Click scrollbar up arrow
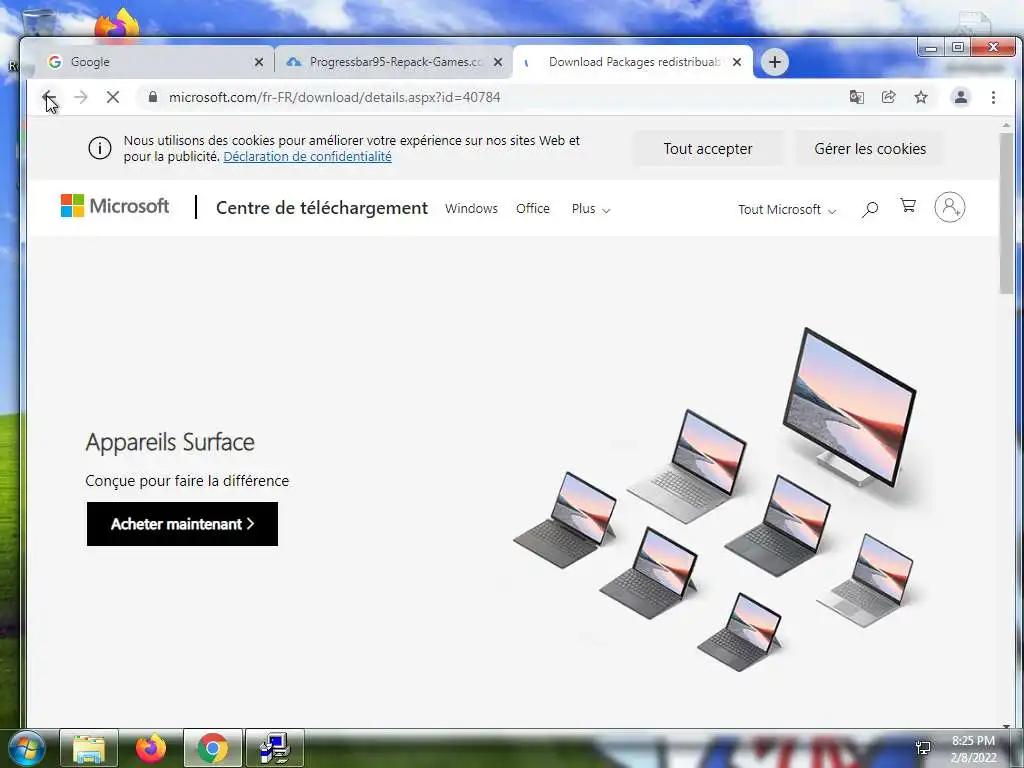The width and height of the screenshot is (1024, 768). pos(1006,124)
